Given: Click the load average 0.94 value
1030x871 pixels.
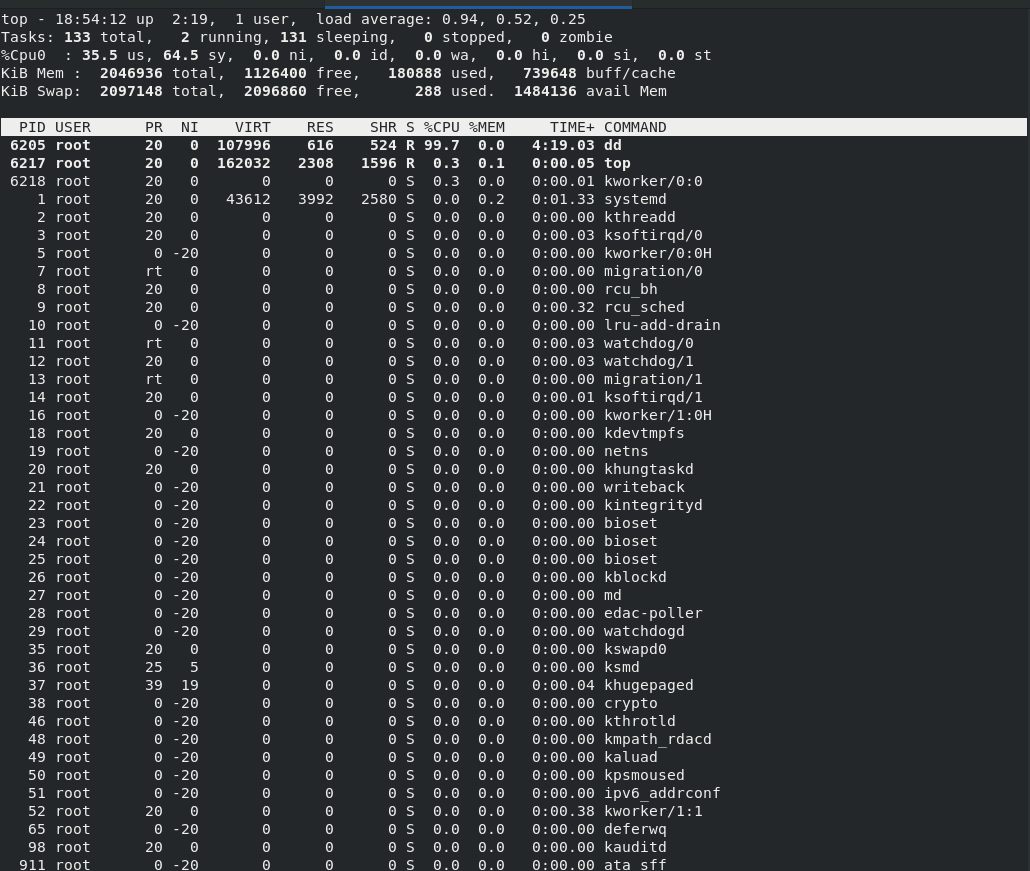Looking at the screenshot, I should (x=462, y=20).
